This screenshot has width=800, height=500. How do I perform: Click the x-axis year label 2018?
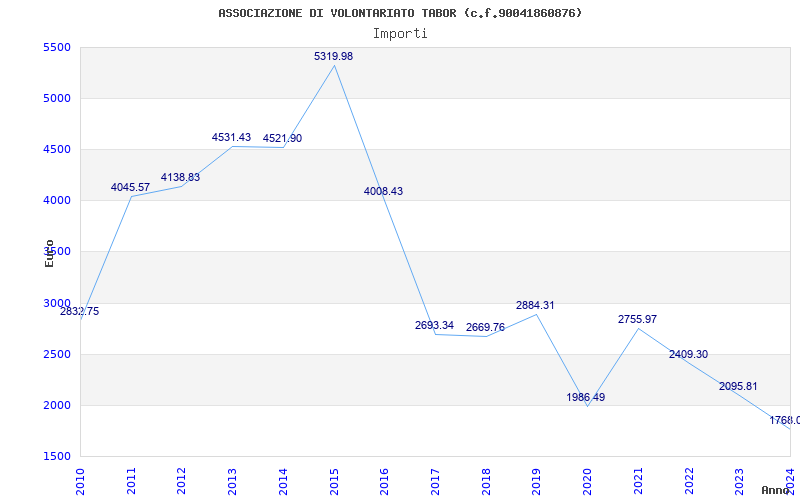tap(486, 481)
